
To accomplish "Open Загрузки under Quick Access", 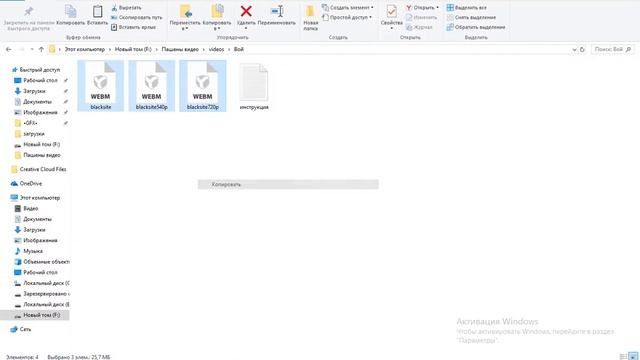I will click(34, 91).
